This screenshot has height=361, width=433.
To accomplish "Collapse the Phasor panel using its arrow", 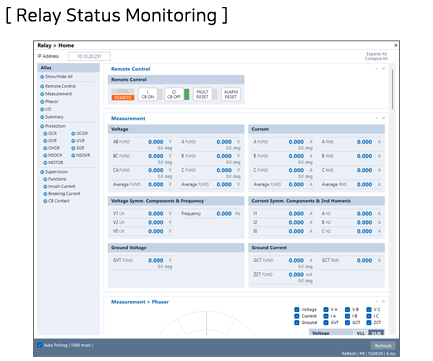I will pos(377,301).
